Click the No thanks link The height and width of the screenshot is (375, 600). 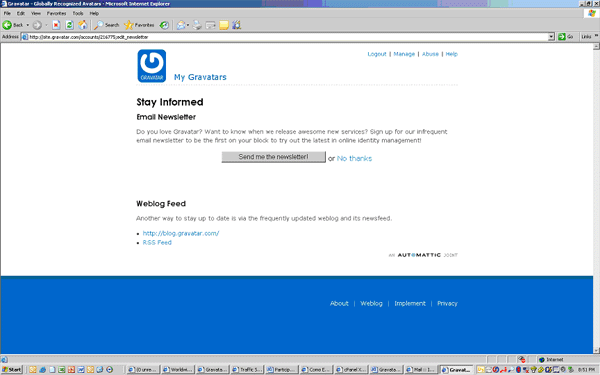(x=354, y=158)
